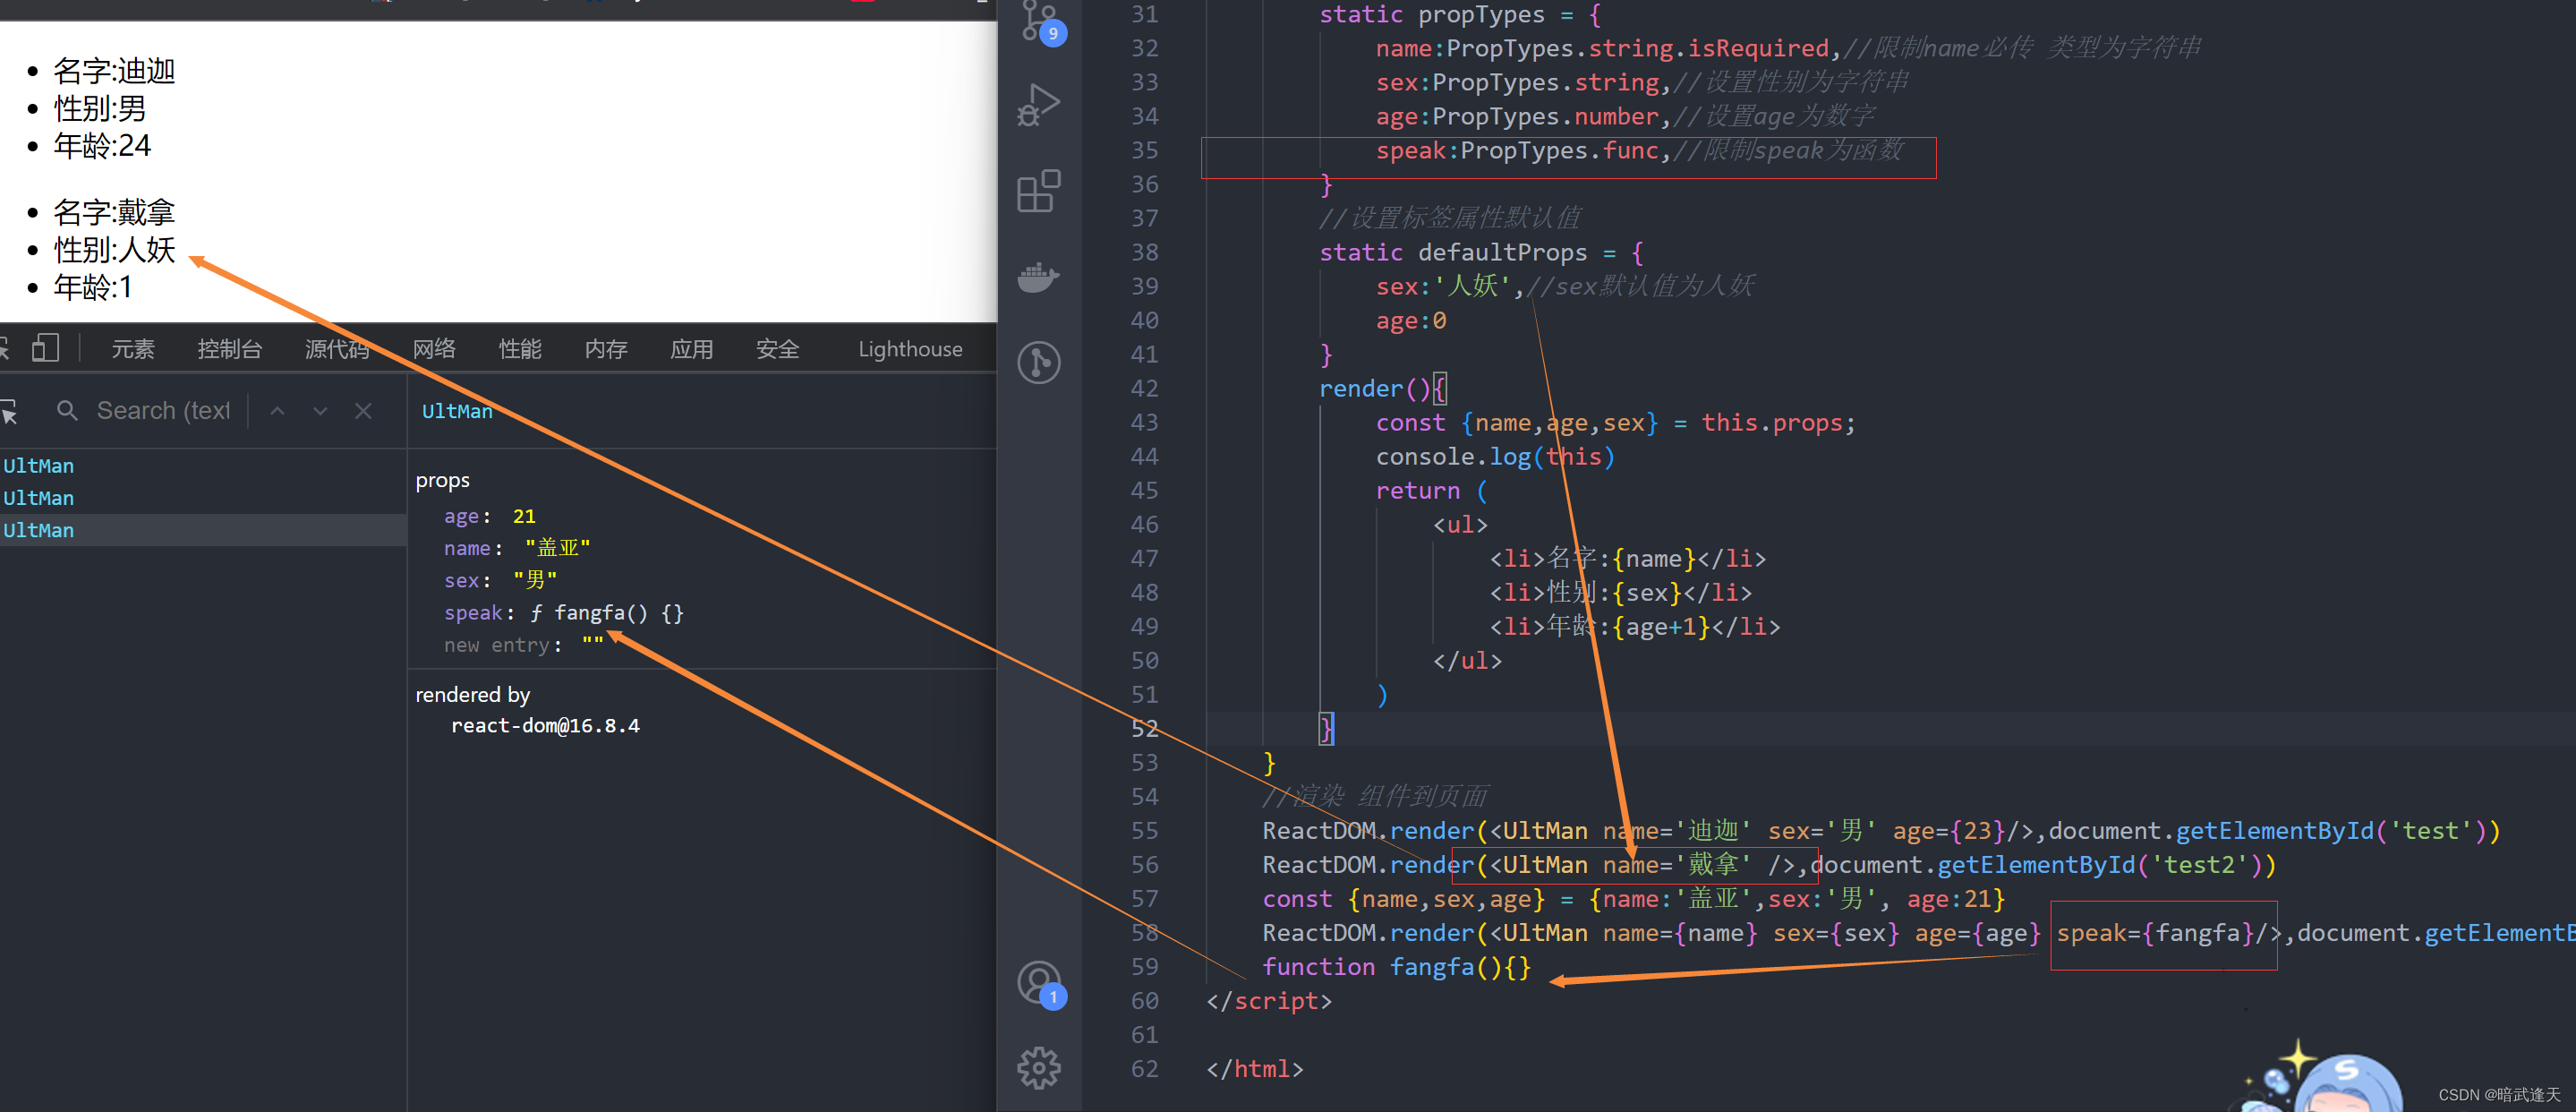This screenshot has height=1112, width=2576.
Task: Click the Accounts icon in activity bar
Action: (1038, 982)
